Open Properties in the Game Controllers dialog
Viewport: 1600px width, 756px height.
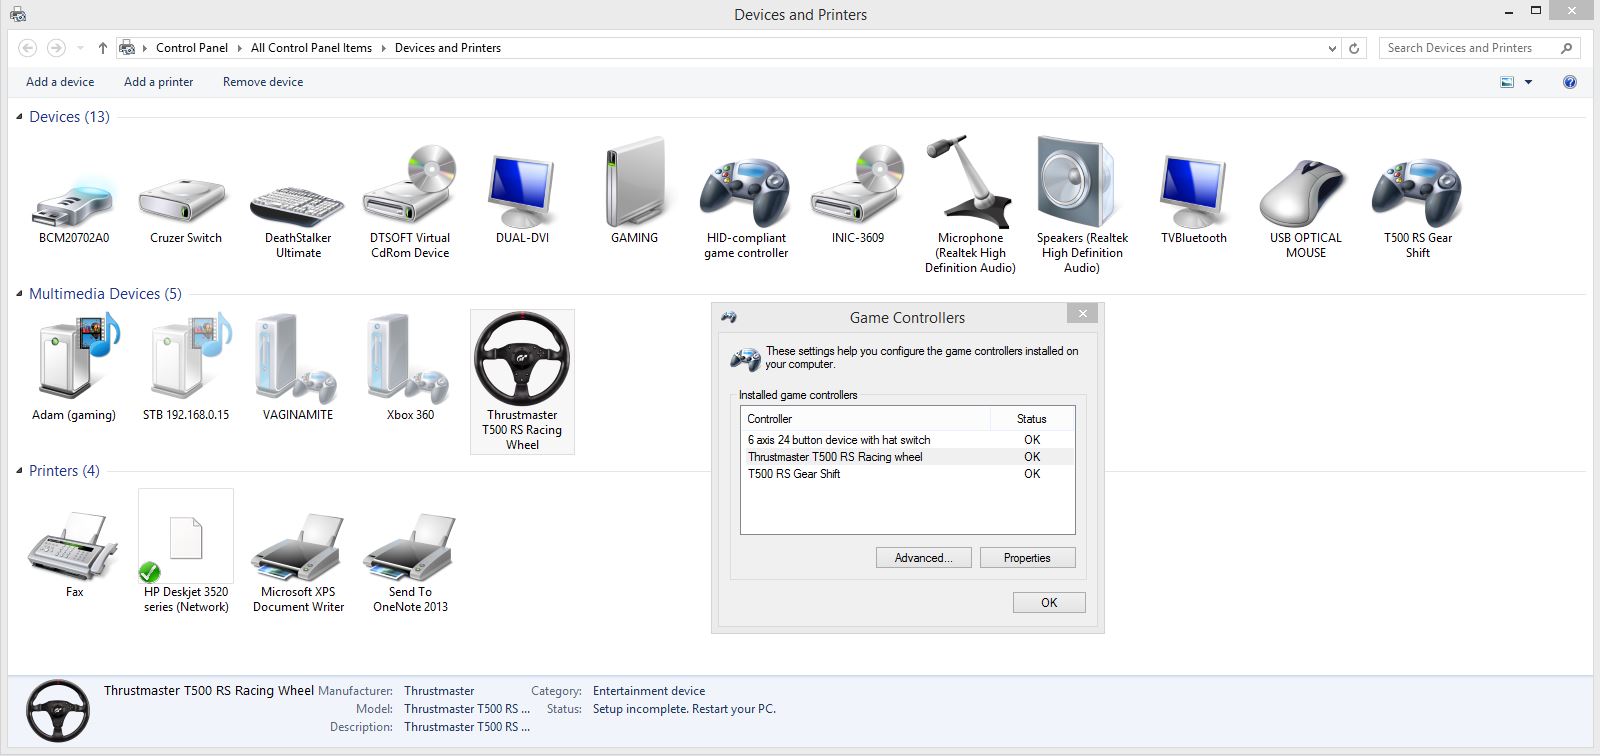(x=1027, y=558)
